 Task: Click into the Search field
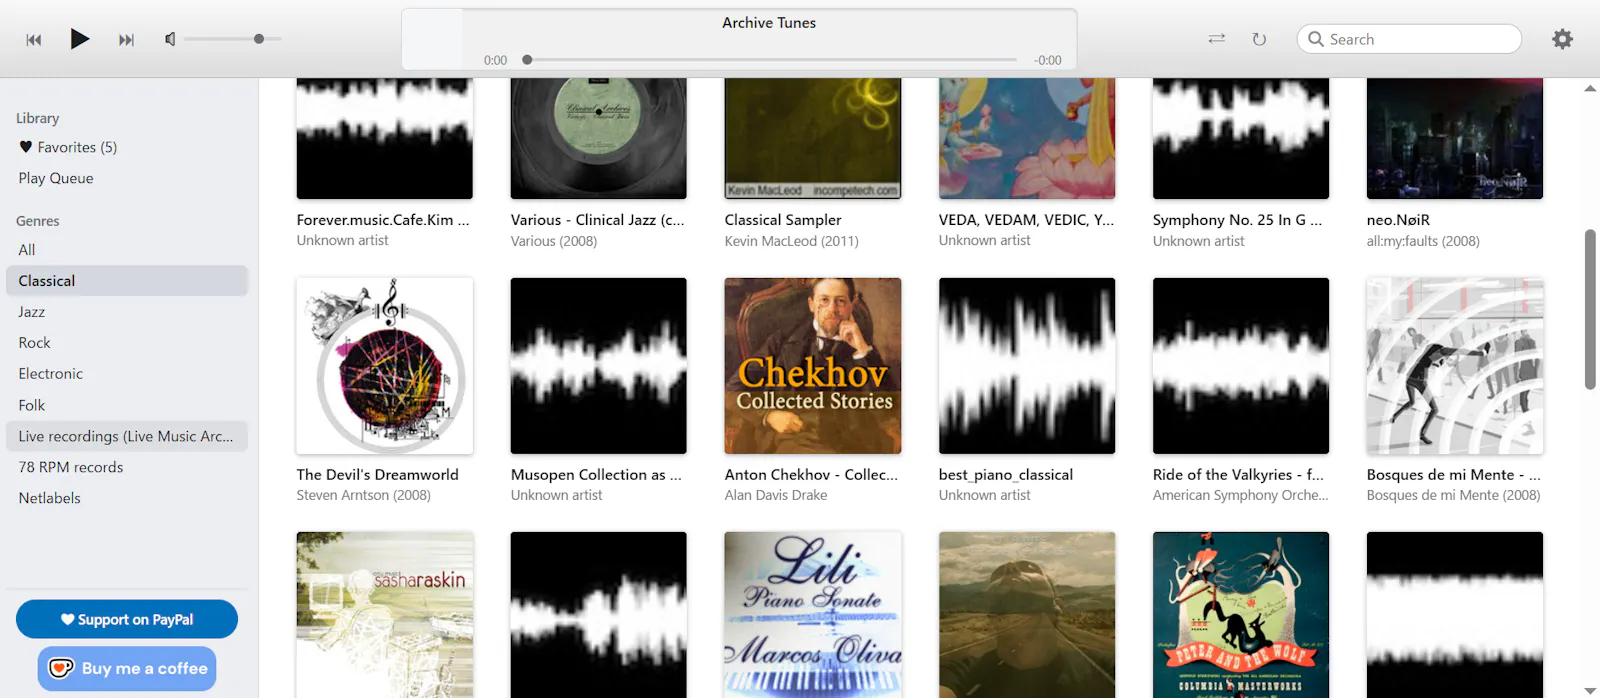pos(1409,39)
